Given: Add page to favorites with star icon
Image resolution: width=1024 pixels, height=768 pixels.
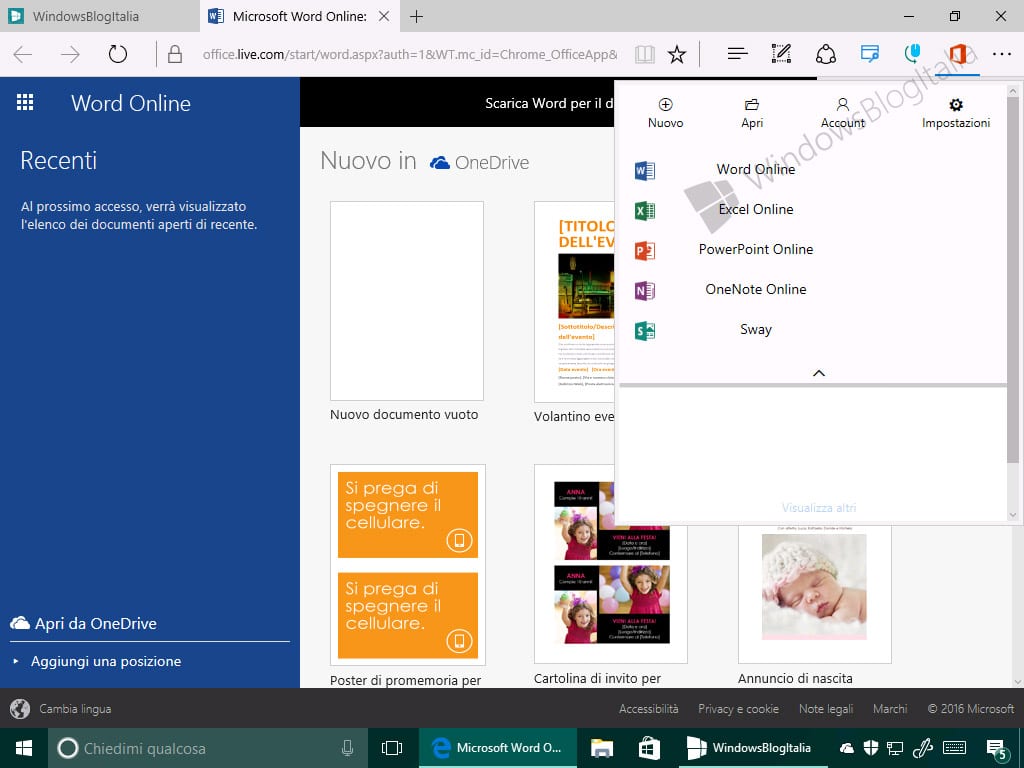Looking at the screenshot, I should [x=677, y=54].
